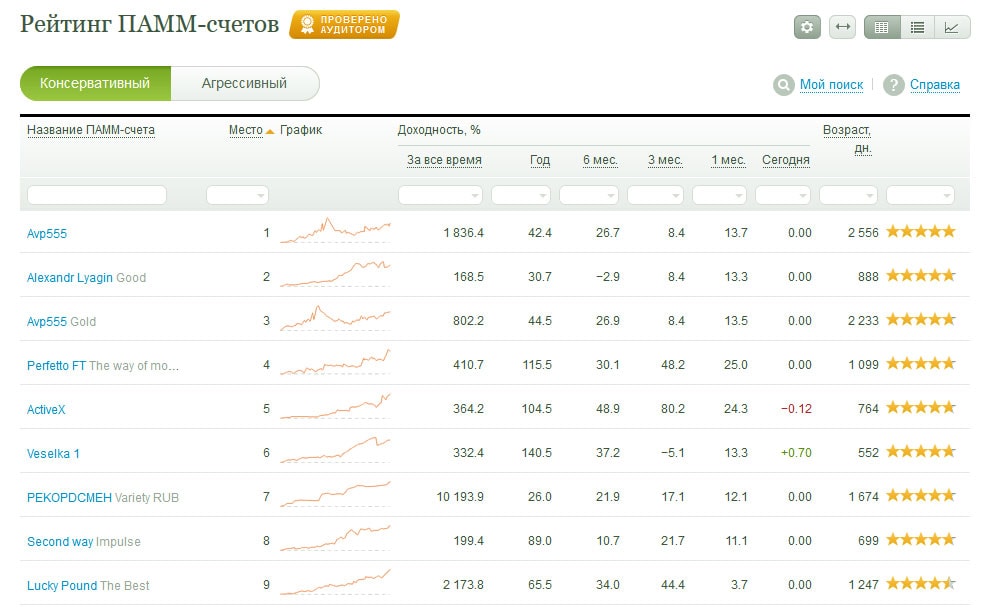
Task: Select the Консервативный tab
Action: [x=95, y=84]
